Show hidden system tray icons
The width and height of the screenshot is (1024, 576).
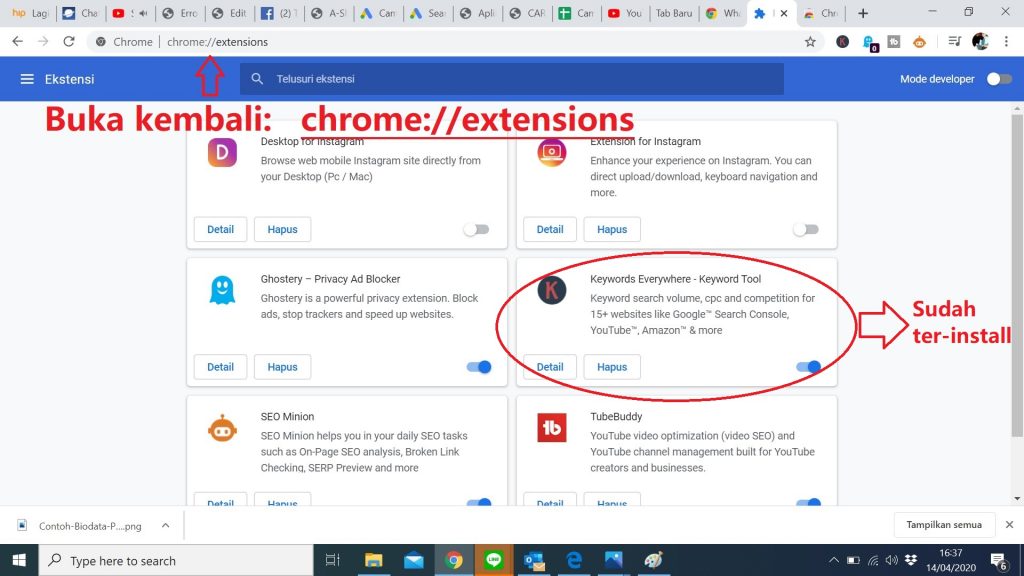click(x=834, y=560)
